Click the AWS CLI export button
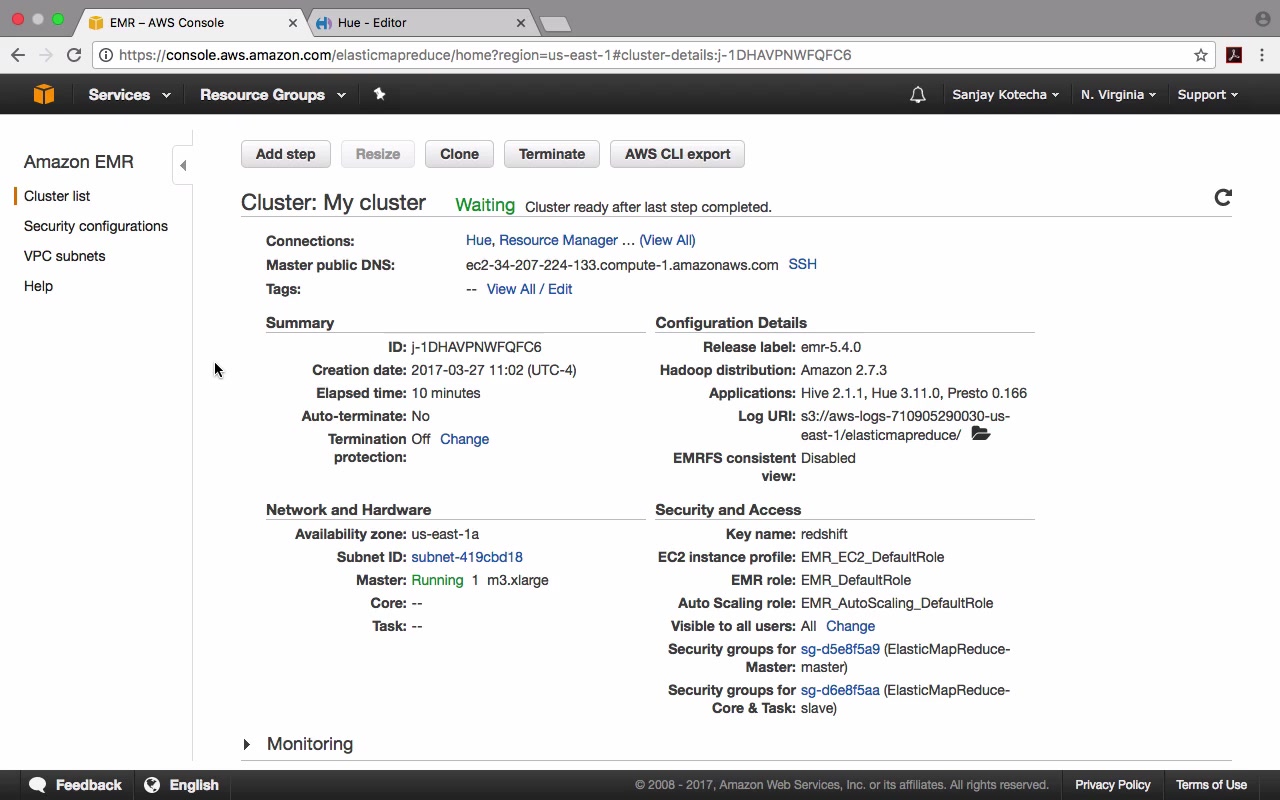This screenshot has width=1280, height=800. click(677, 154)
